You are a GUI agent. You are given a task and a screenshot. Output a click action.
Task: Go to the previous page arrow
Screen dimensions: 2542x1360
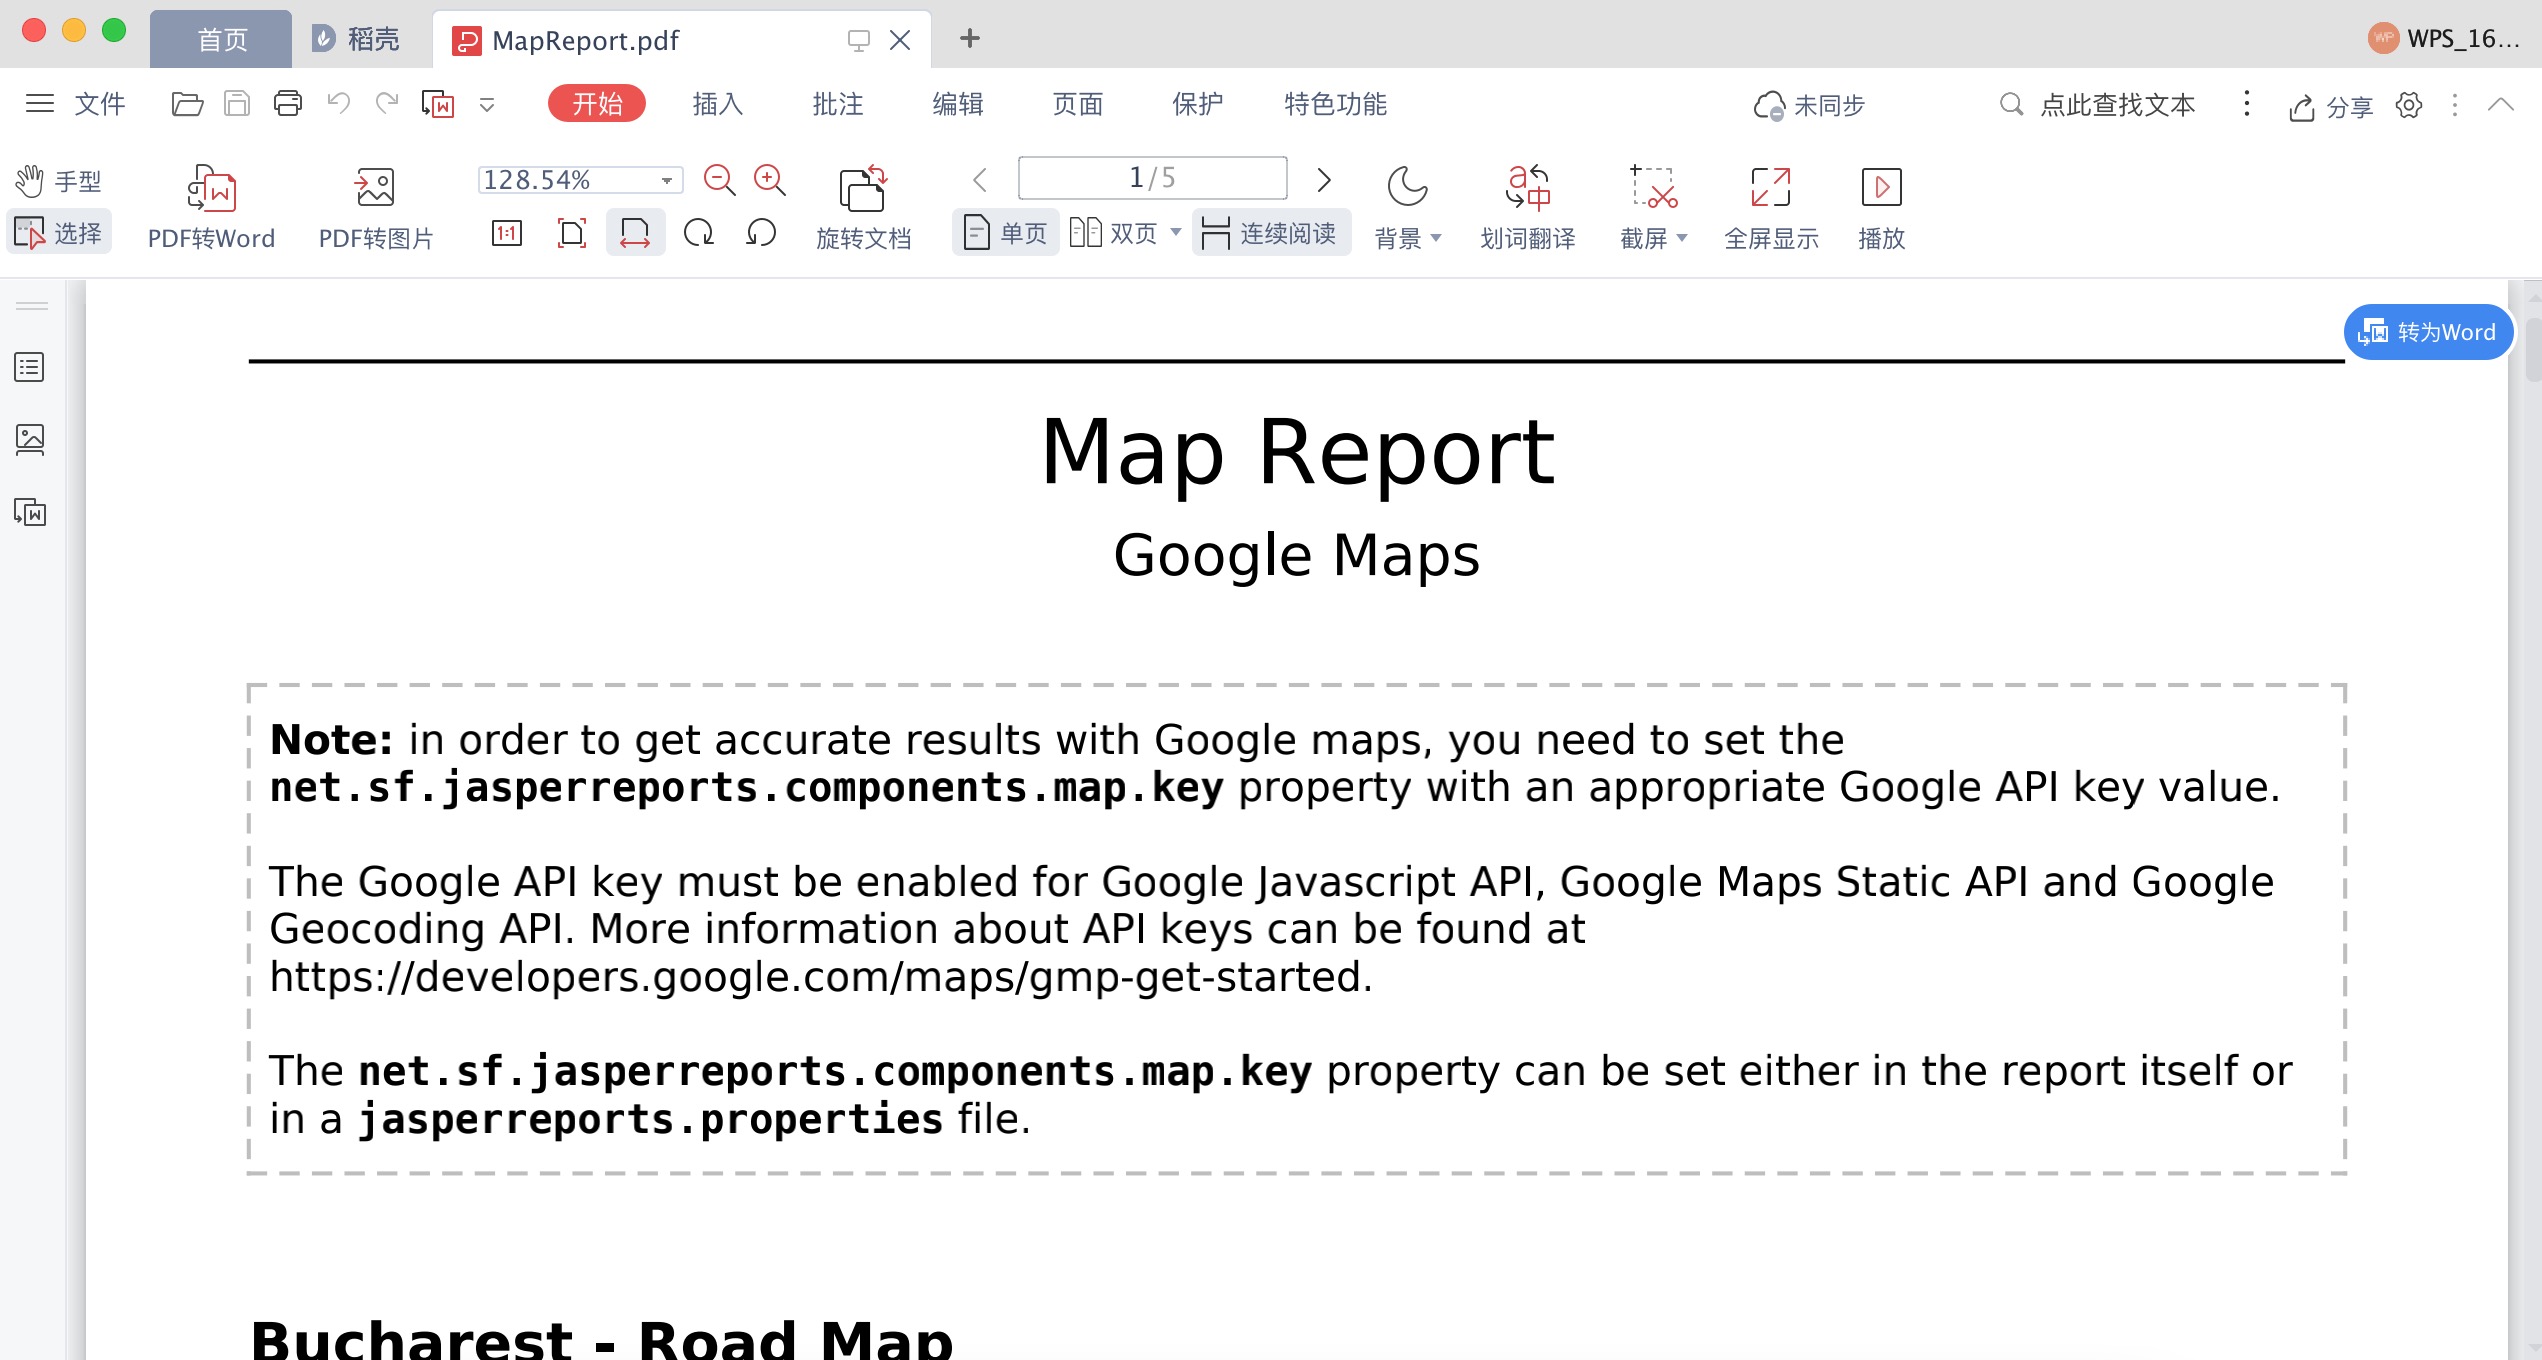pos(980,180)
